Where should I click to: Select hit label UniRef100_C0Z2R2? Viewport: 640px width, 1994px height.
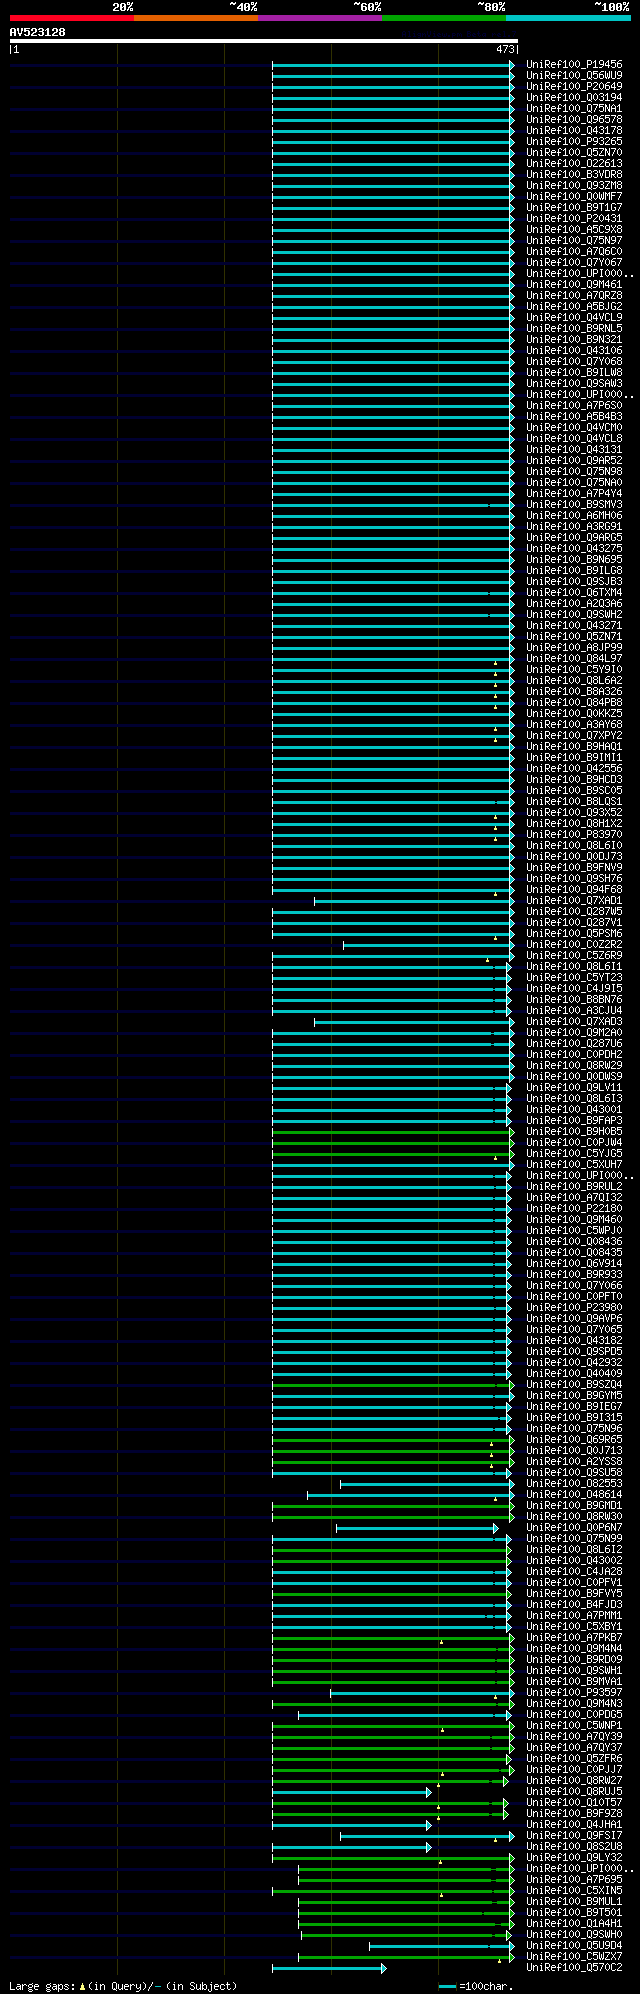574,944
